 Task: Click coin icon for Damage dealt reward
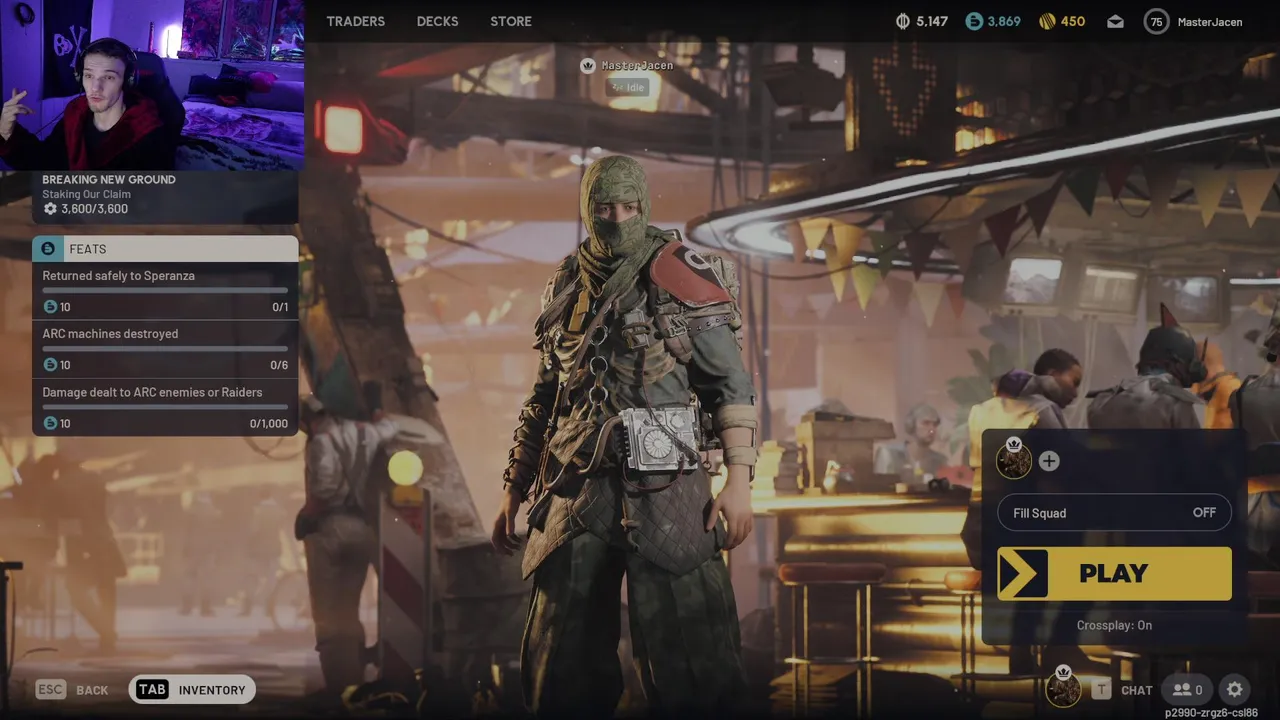click(x=50, y=424)
